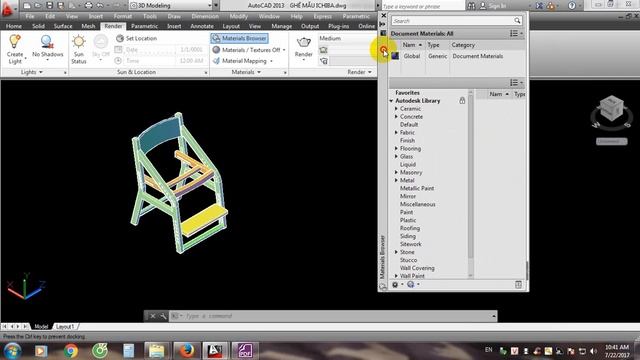This screenshot has height=360, width=640.
Task: Click the Plot printer icon
Action: point(89,6)
